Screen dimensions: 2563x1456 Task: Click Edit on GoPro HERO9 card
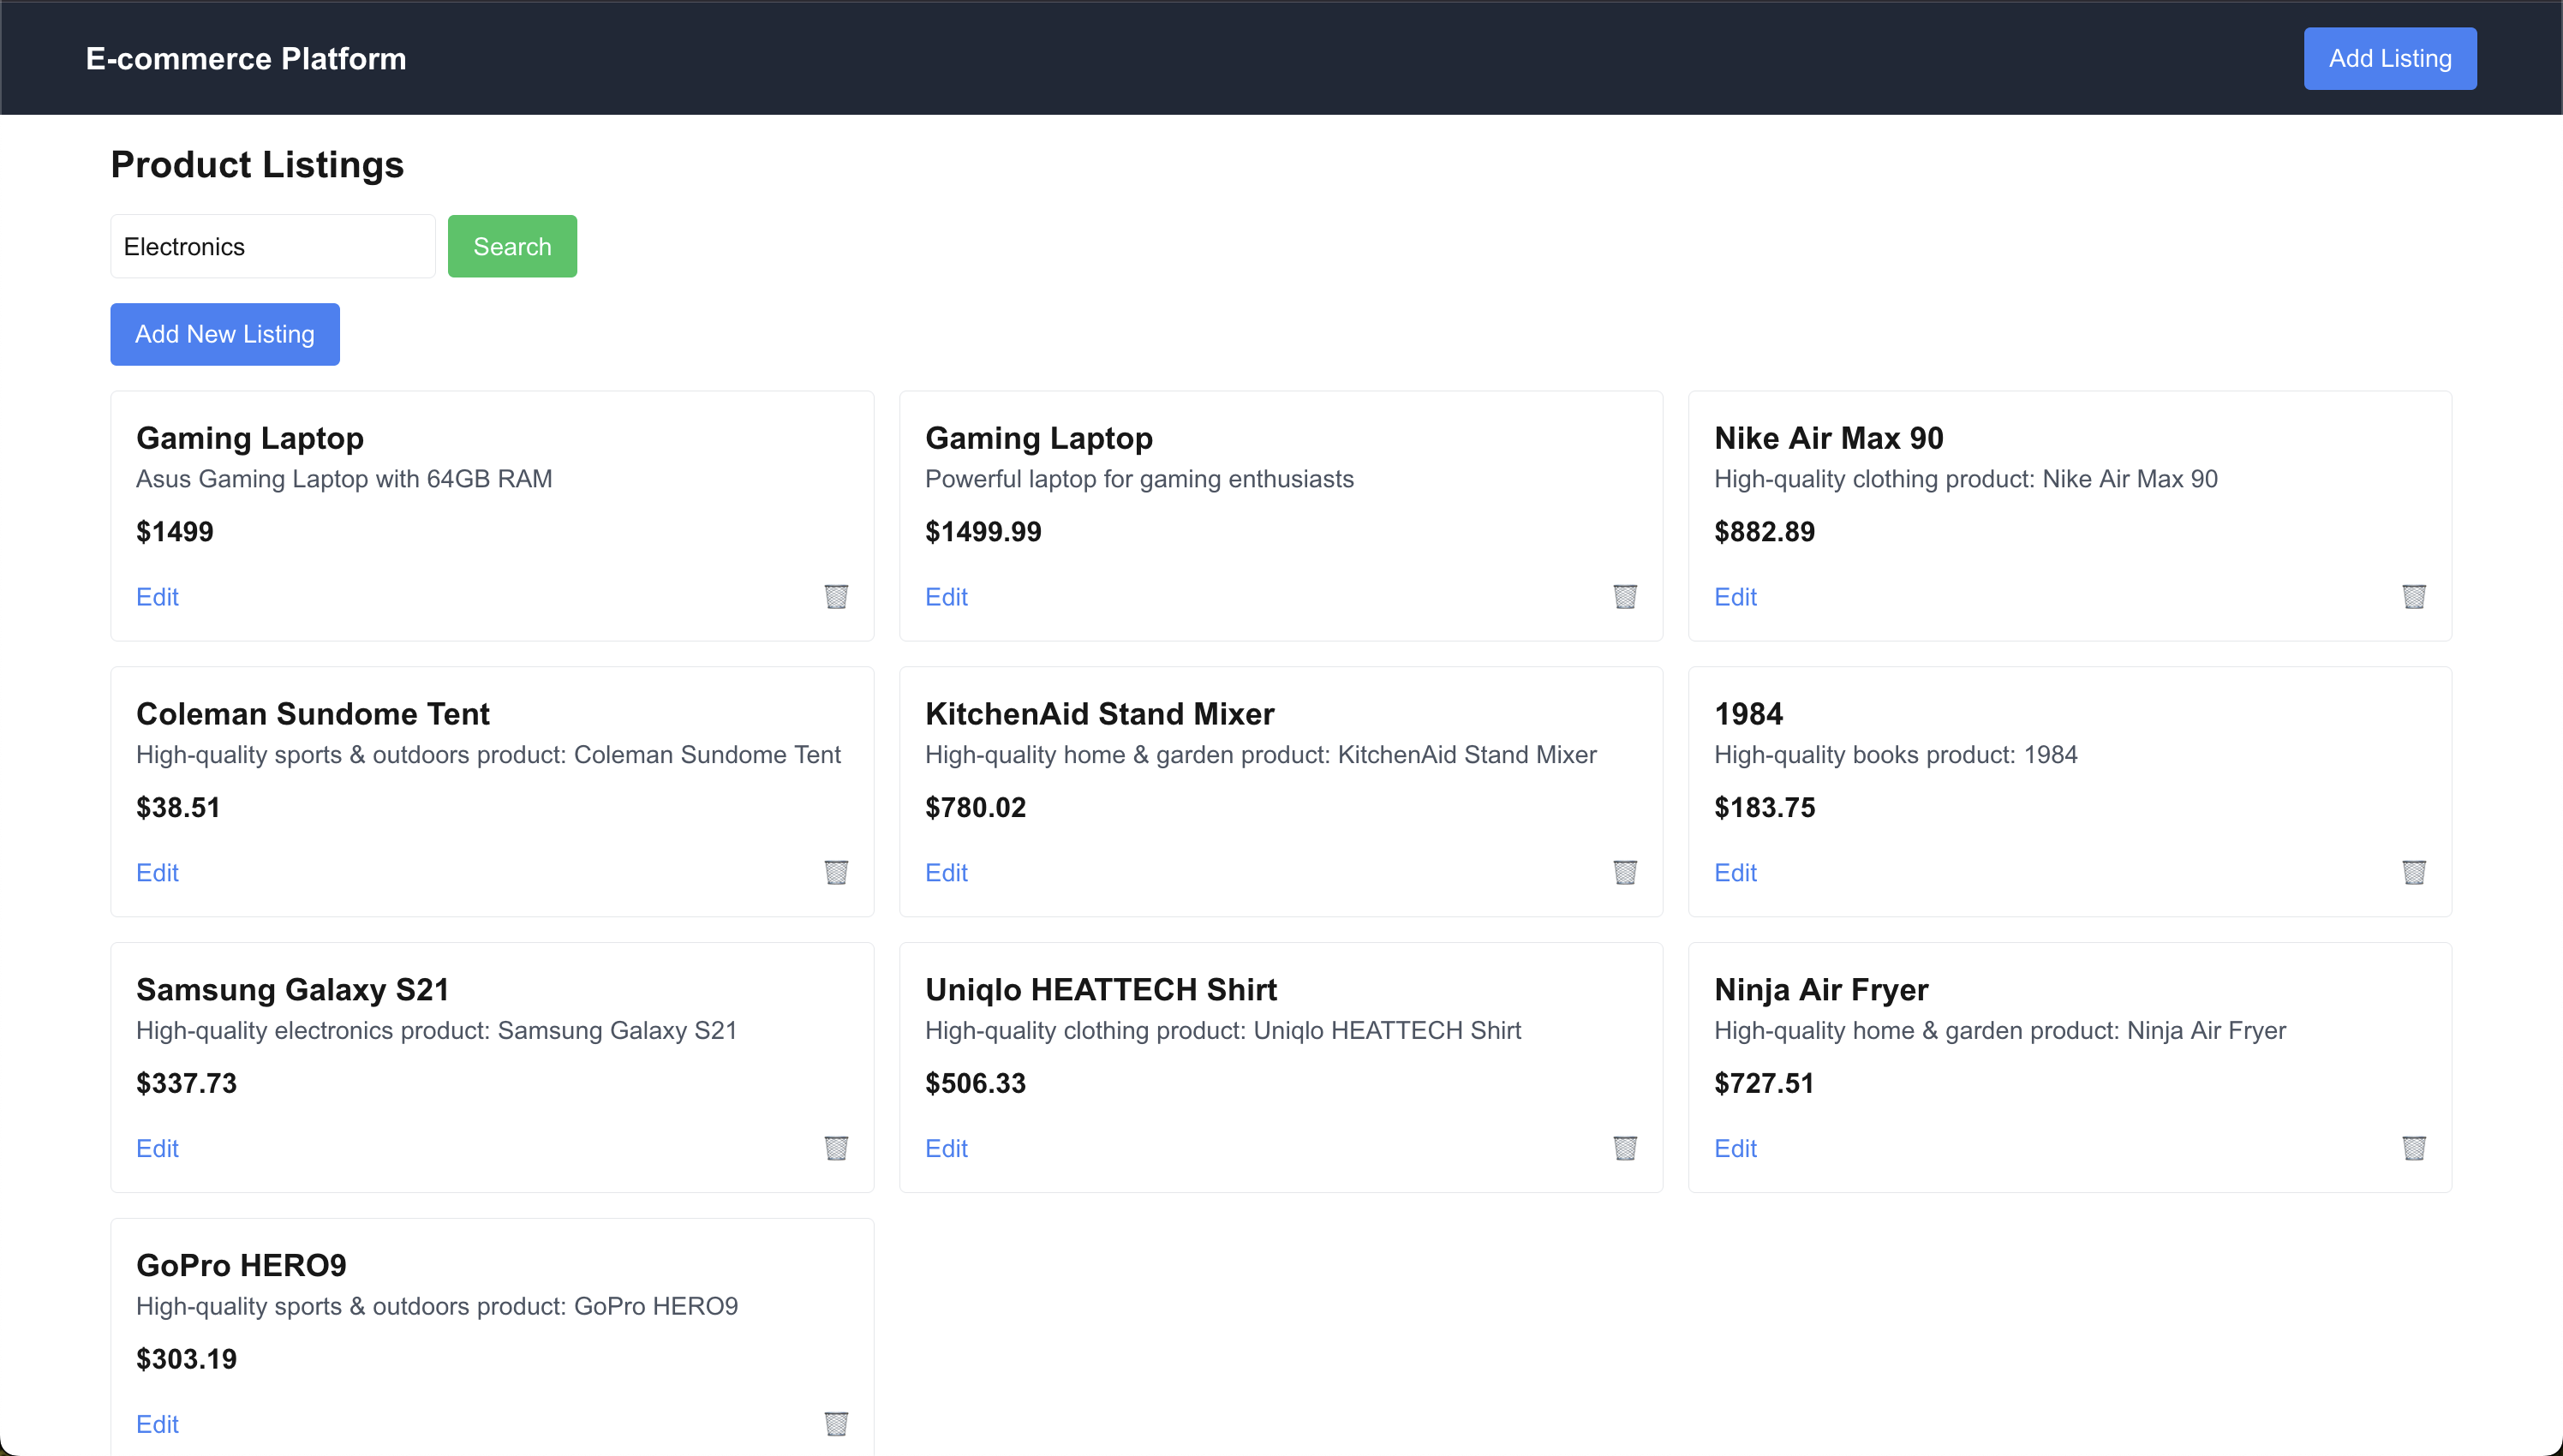click(x=157, y=1424)
